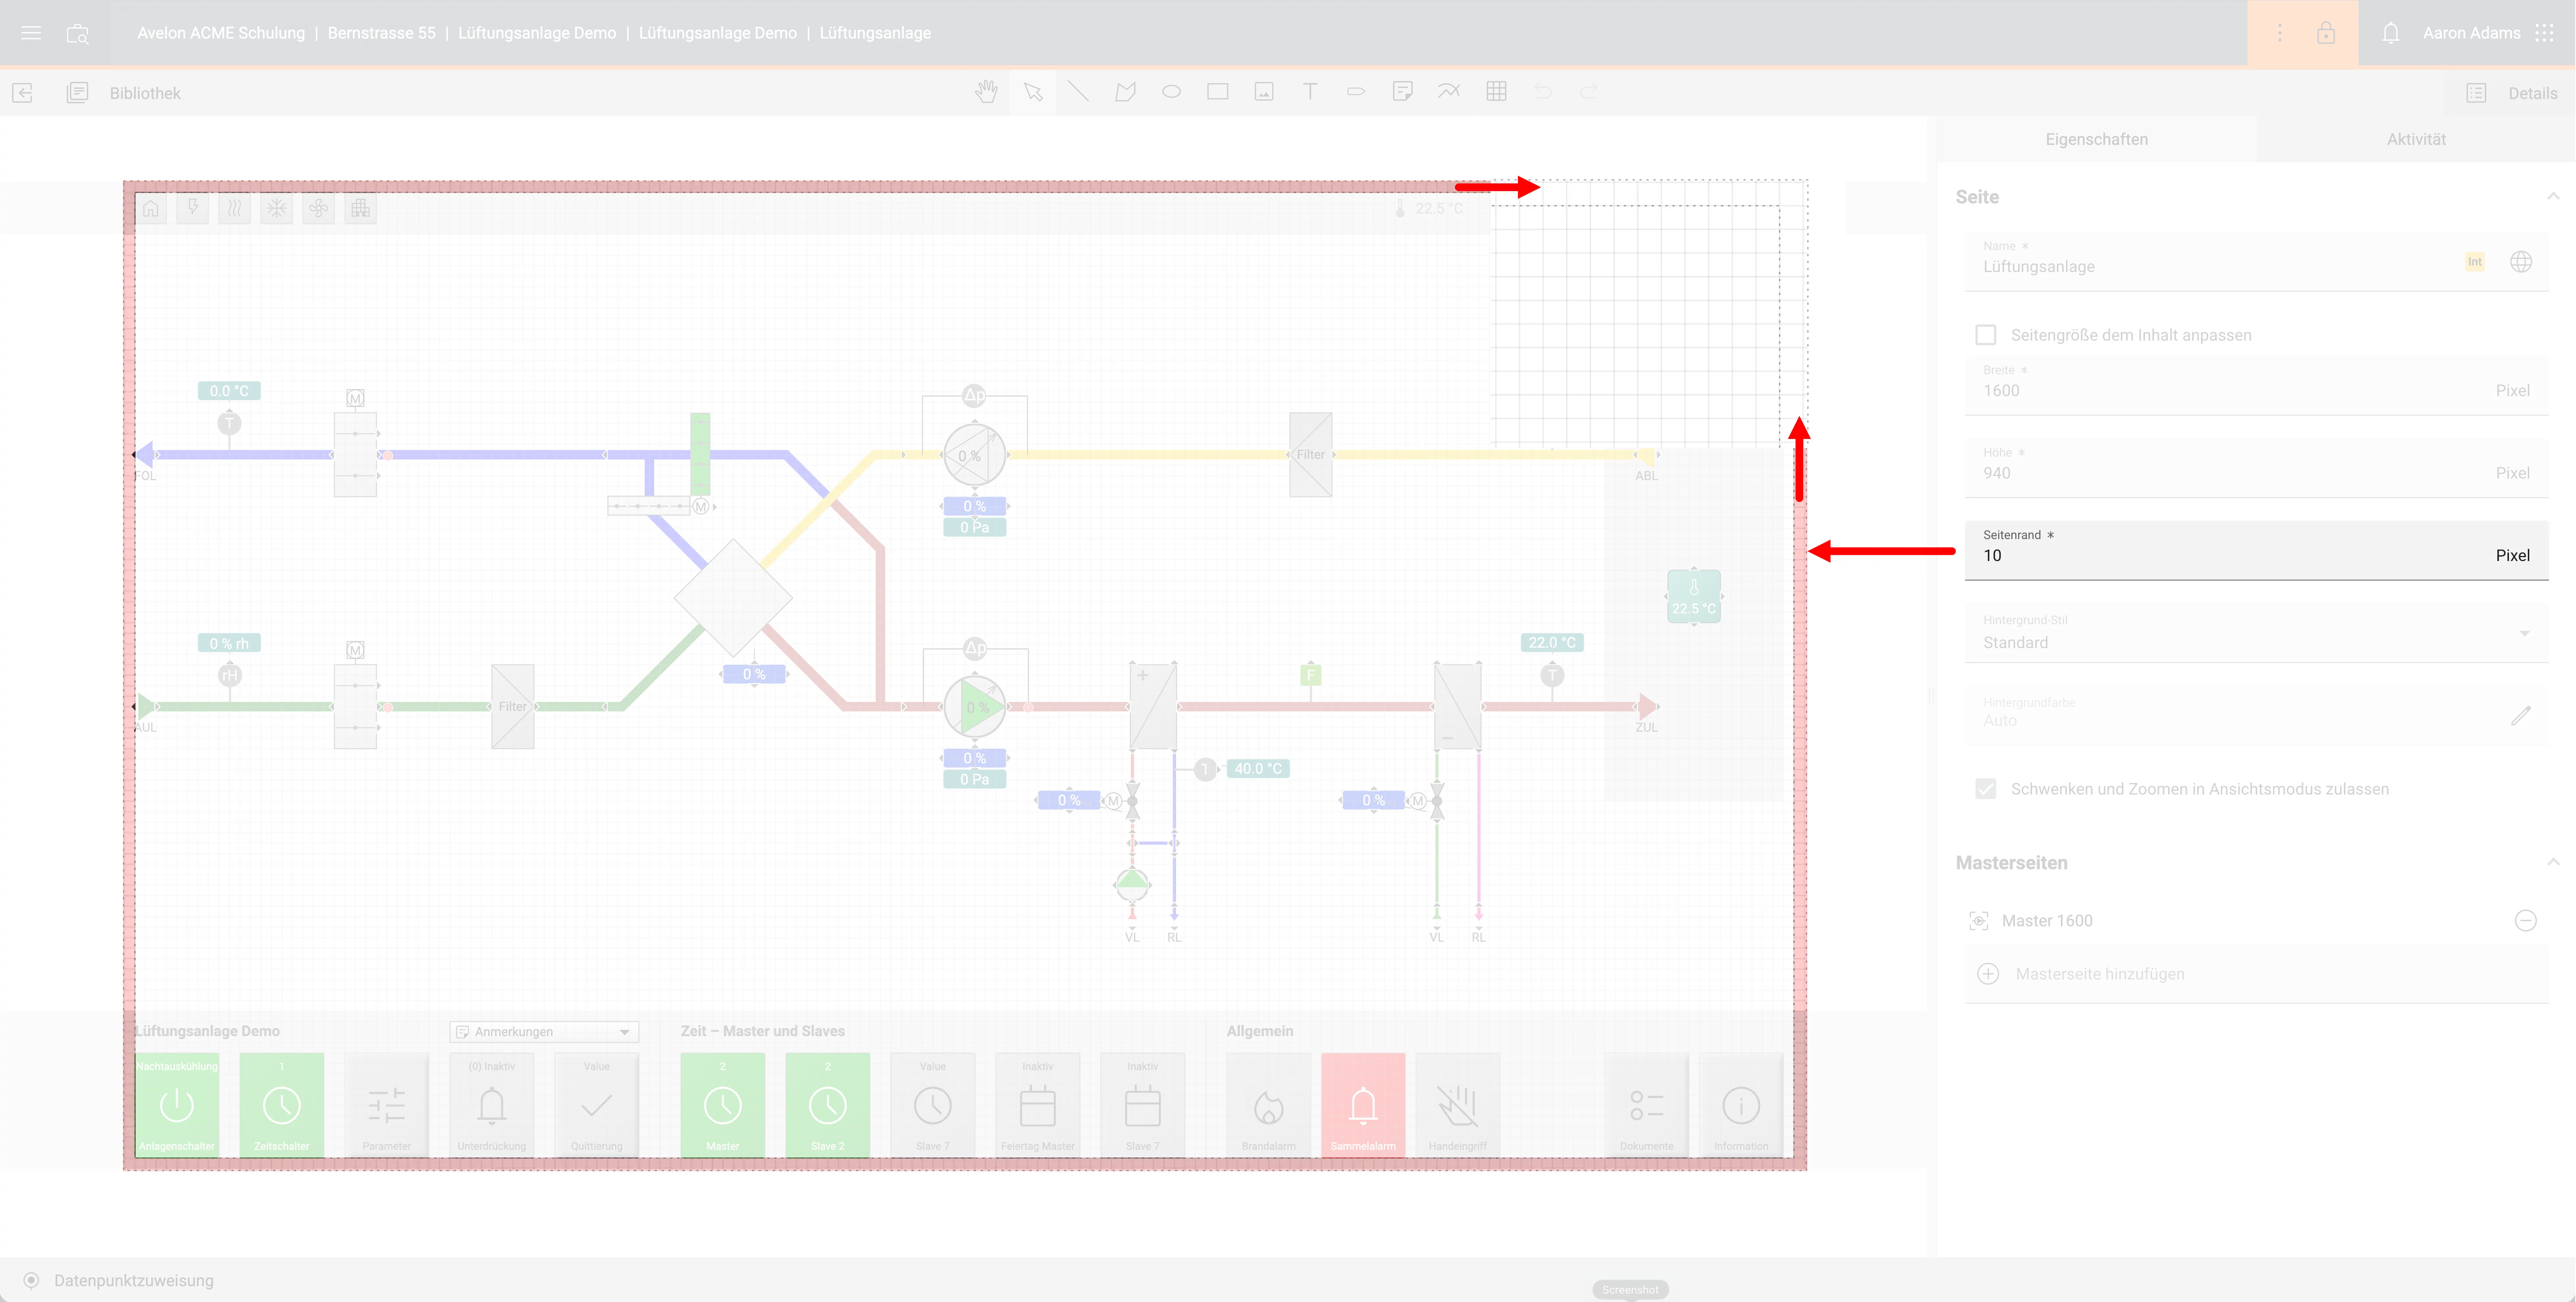The image size is (2576, 1302).
Task: Select the Table grid tool
Action: click(x=1496, y=92)
